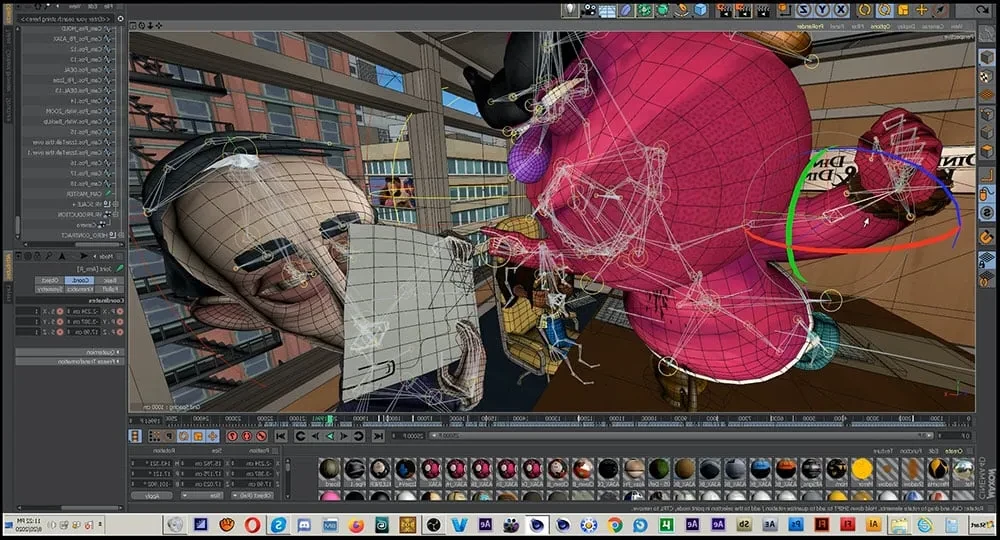Open Object Manager File menu
Screen dimensions: 1000x540
108,6
